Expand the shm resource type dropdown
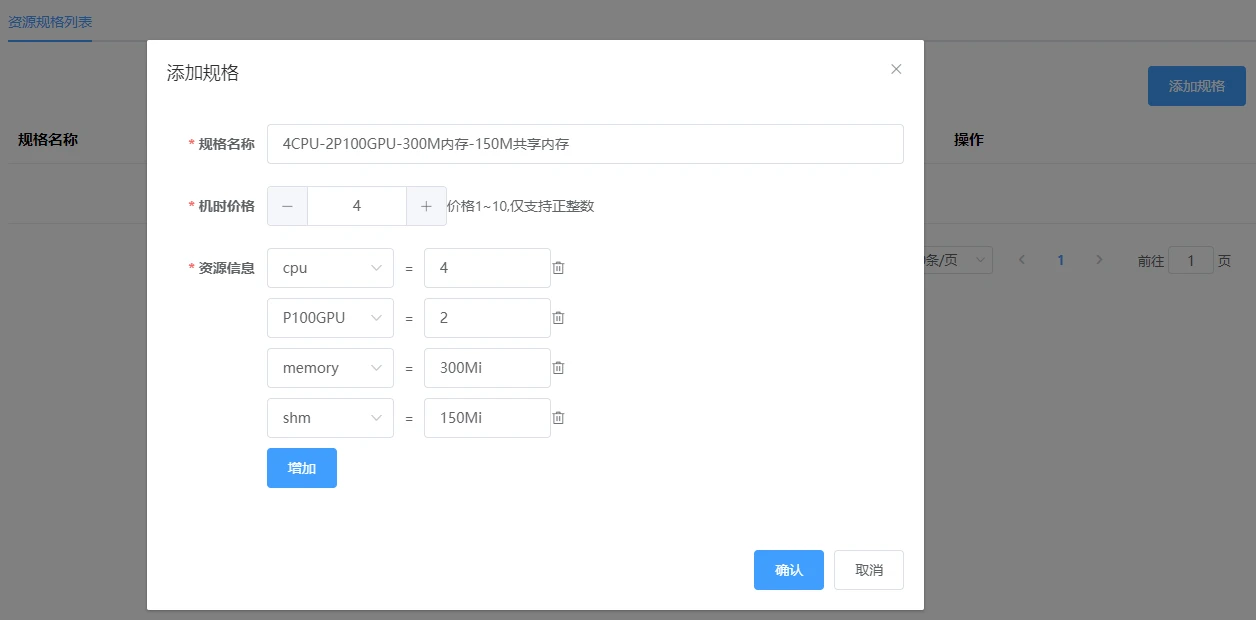The height and width of the screenshot is (620, 1256). pyautogui.click(x=330, y=418)
